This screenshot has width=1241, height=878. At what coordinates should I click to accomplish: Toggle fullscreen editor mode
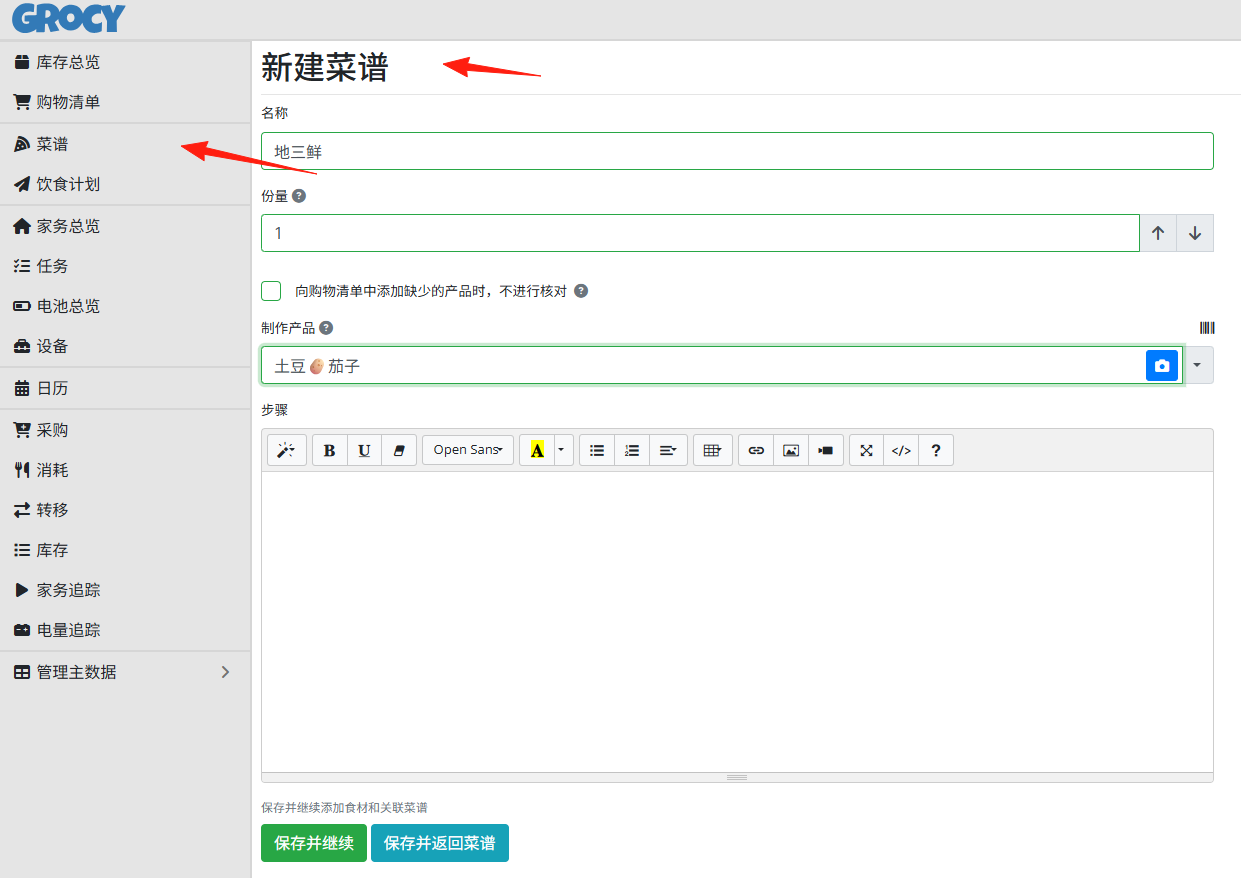[867, 450]
